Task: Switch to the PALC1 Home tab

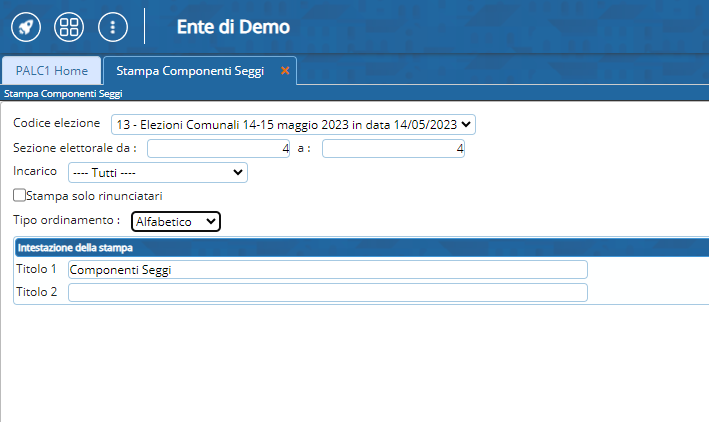Action: [x=51, y=71]
